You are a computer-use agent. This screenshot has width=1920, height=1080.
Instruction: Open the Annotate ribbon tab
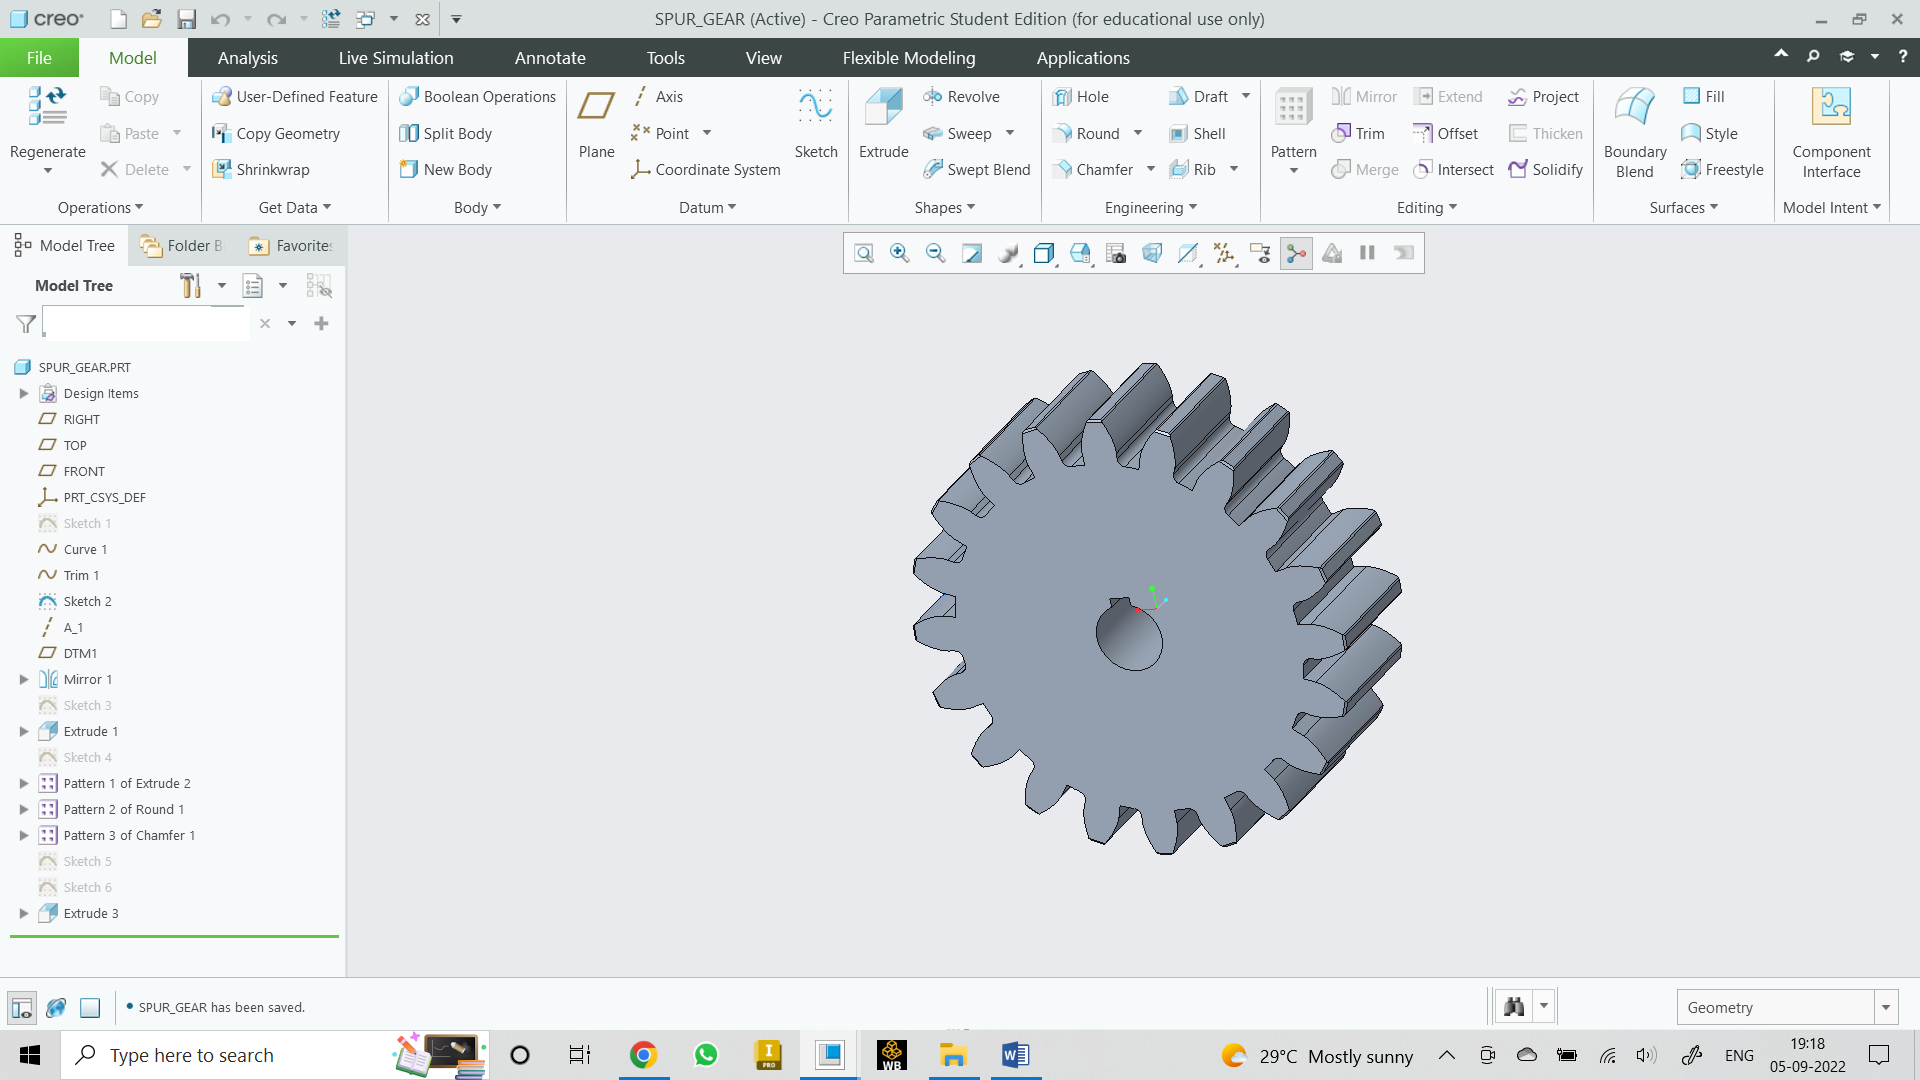pyautogui.click(x=550, y=58)
